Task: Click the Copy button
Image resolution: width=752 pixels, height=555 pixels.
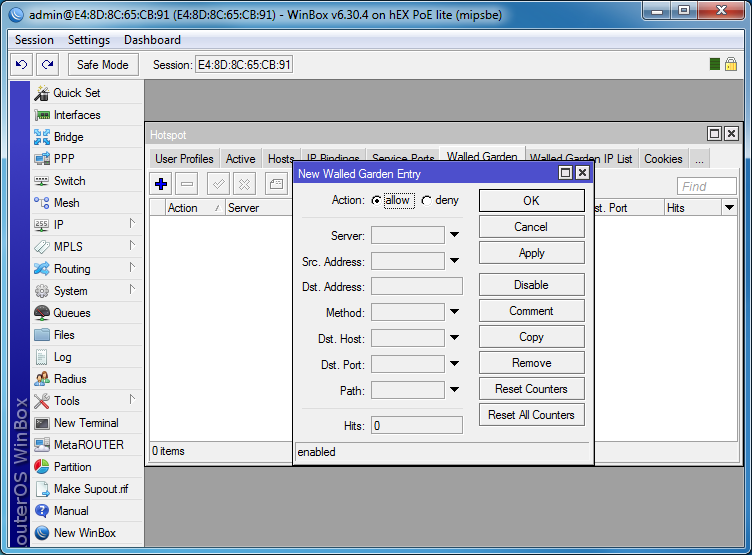Action: point(531,337)
